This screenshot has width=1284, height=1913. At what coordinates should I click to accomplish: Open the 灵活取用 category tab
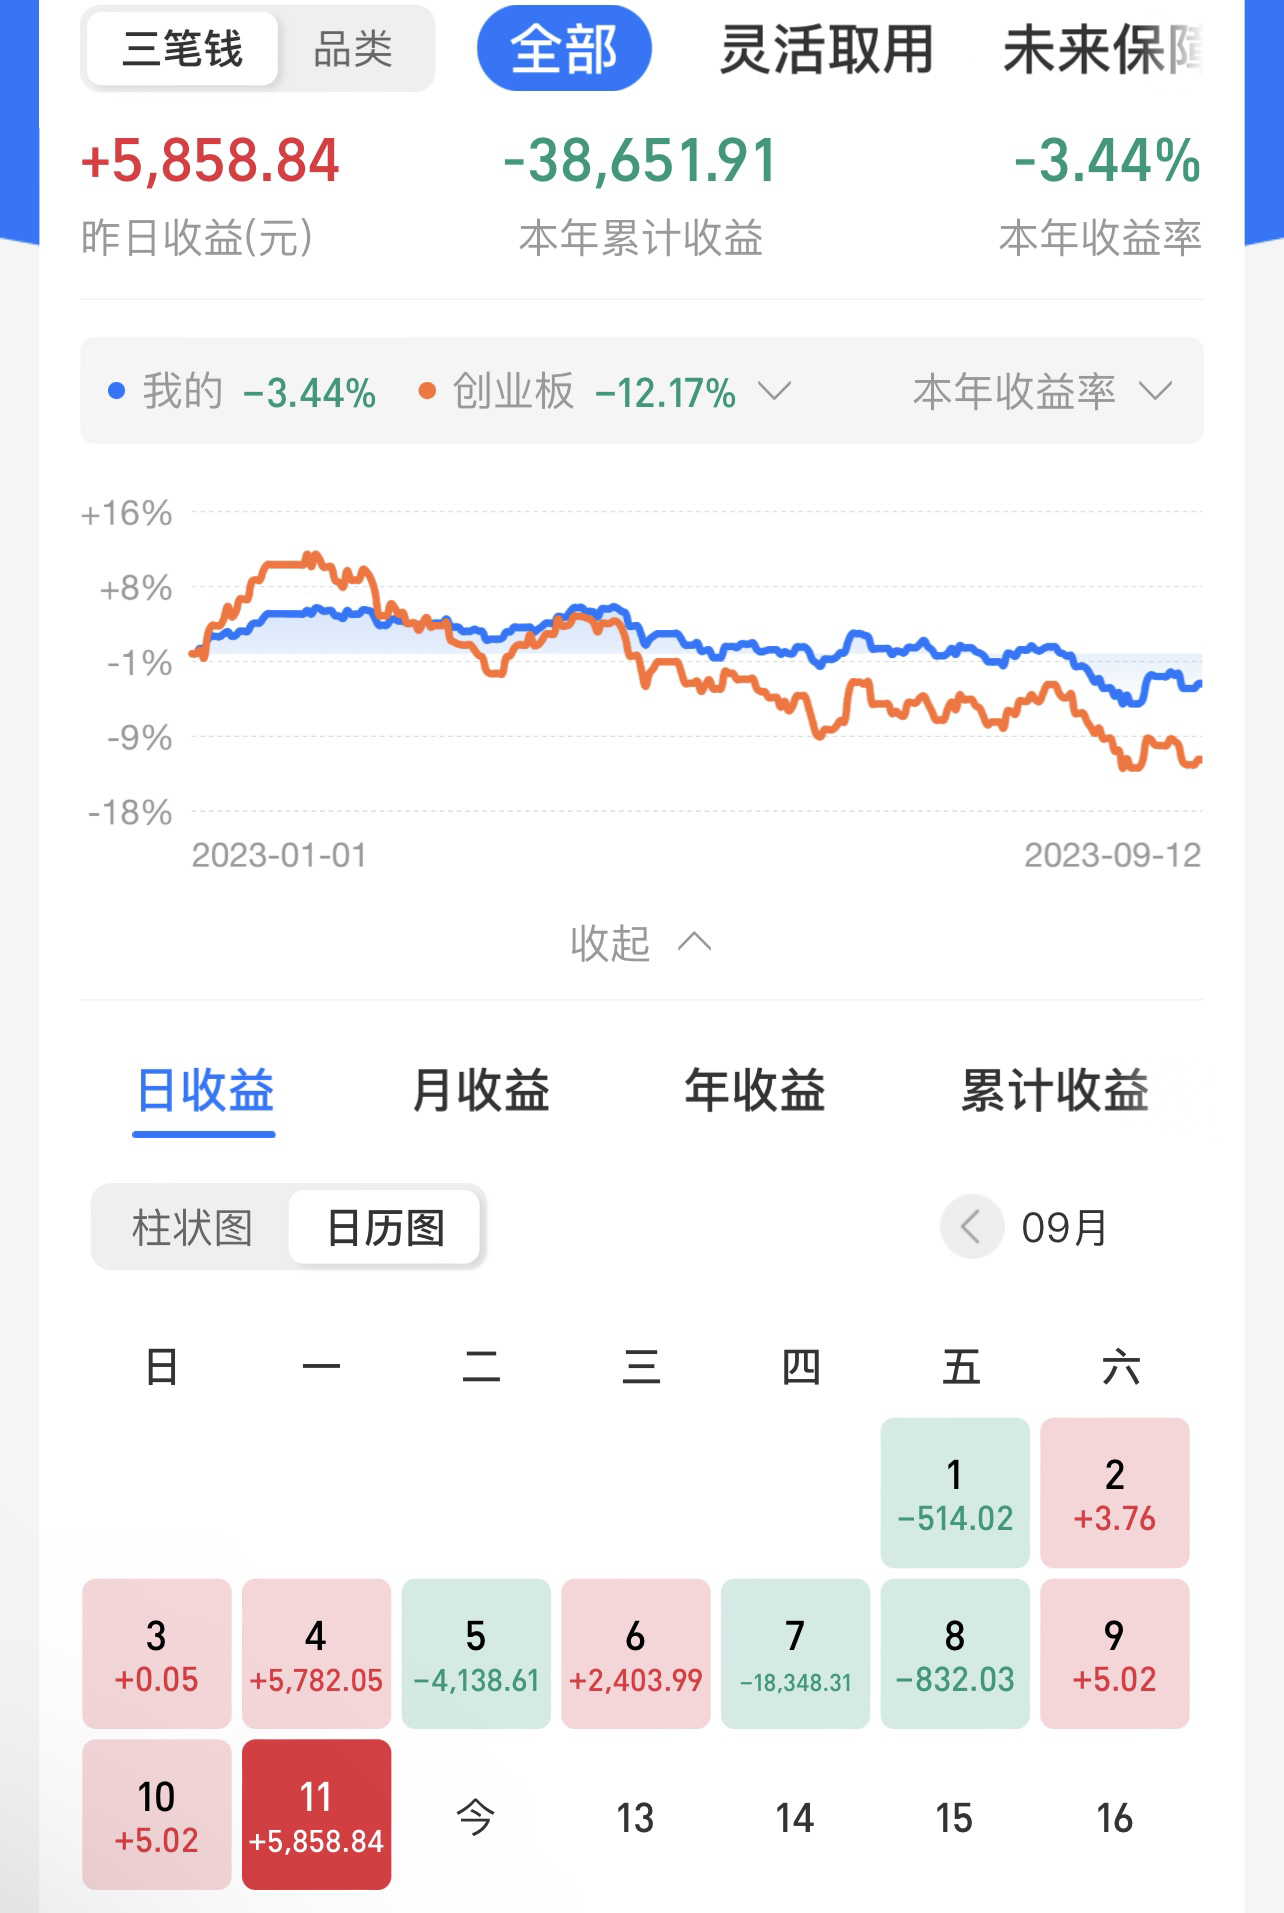[826, 49]
